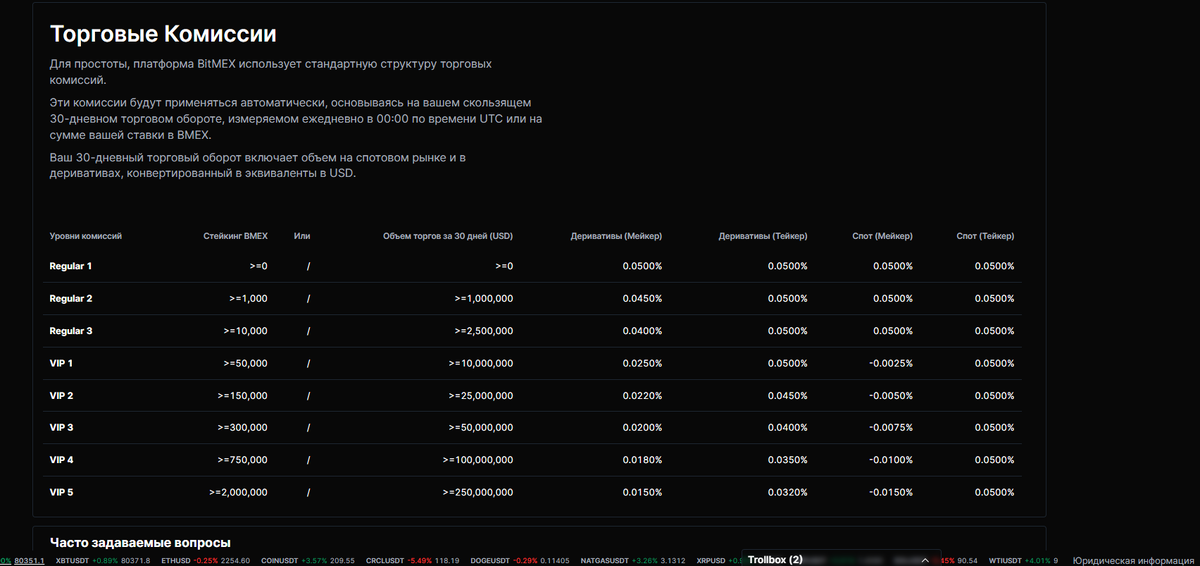
Task: Select XBTUSDT in the bottom ticker
Action: click(x=73, y=561)
